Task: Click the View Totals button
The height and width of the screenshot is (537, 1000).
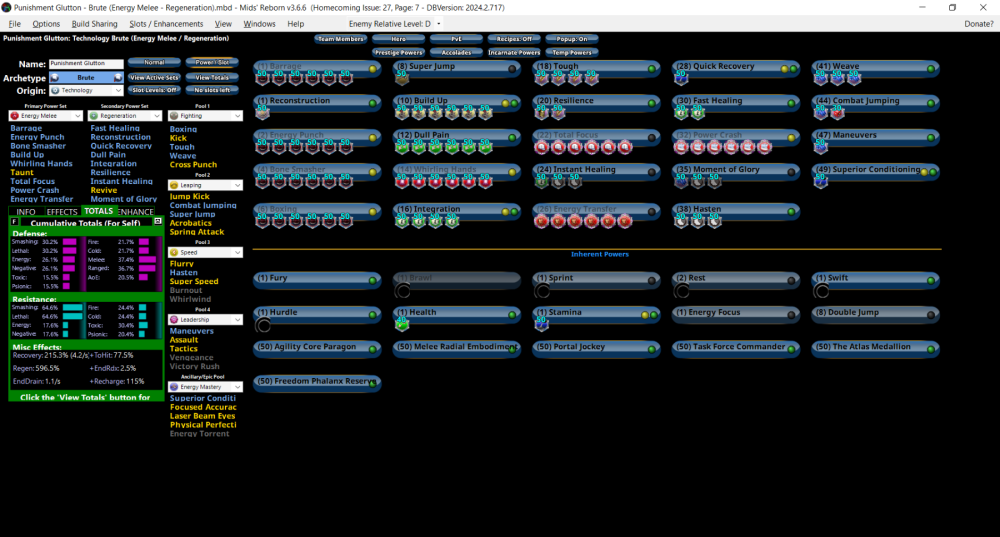Action: coord(211,77)
